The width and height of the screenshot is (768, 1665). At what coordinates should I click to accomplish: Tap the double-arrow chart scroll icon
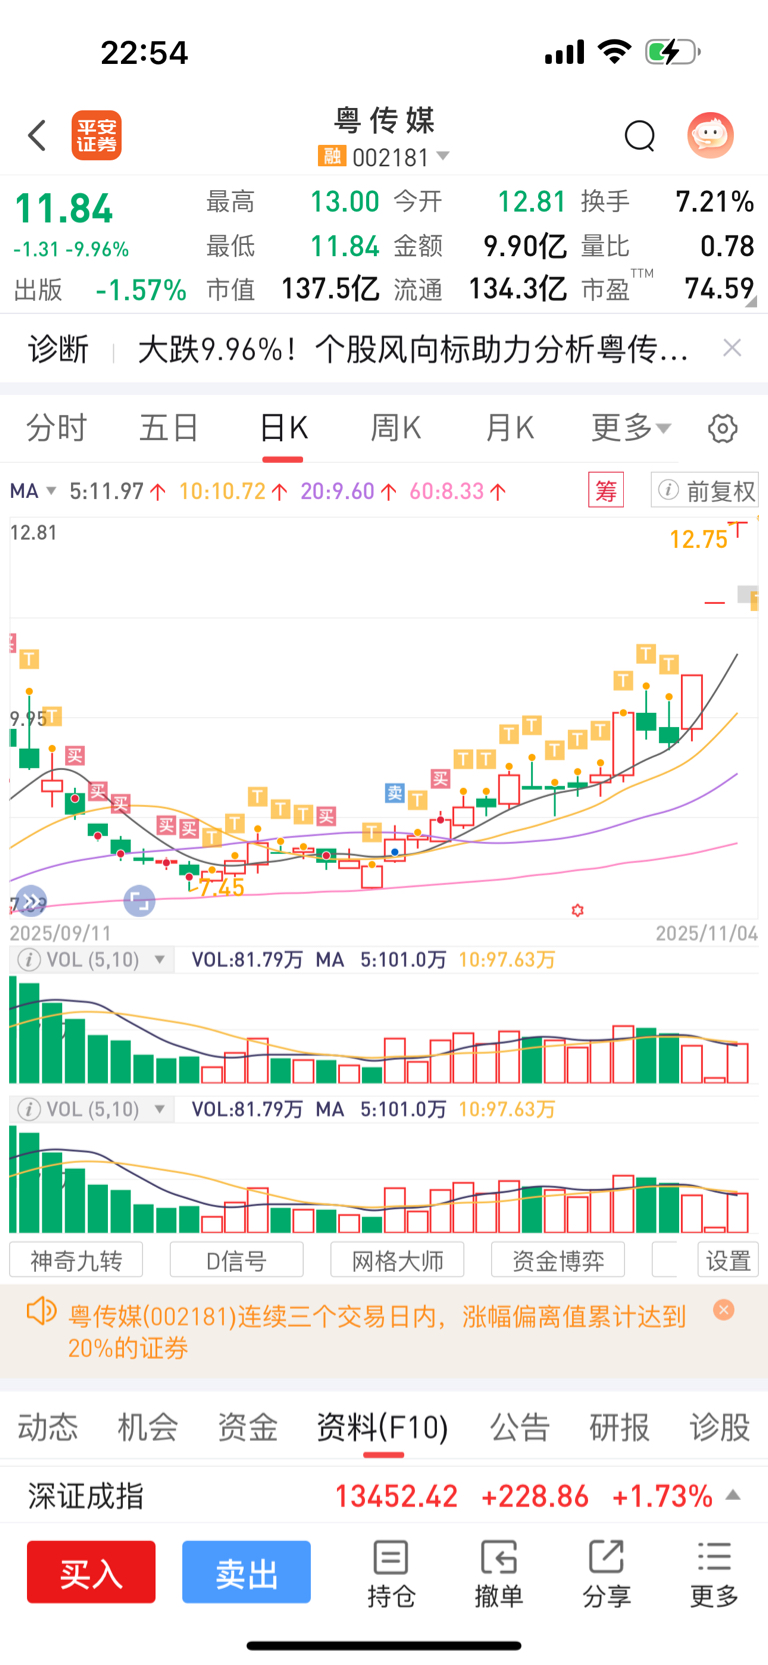[31, 901]
